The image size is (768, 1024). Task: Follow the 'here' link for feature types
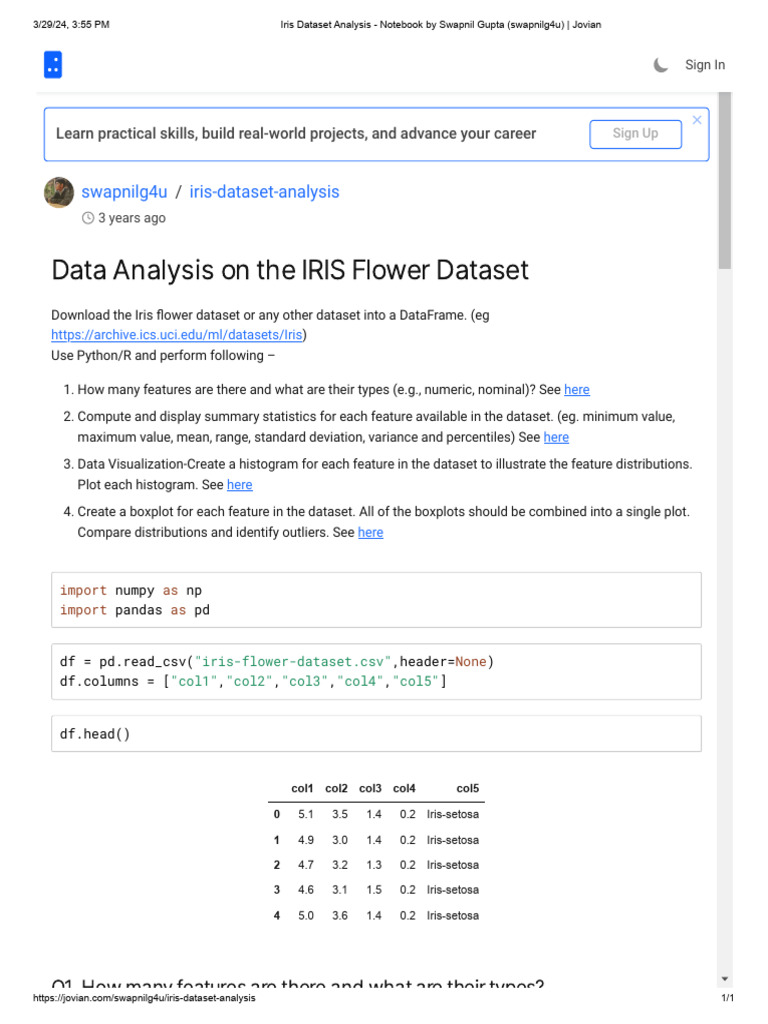click(x=577, y=390)
